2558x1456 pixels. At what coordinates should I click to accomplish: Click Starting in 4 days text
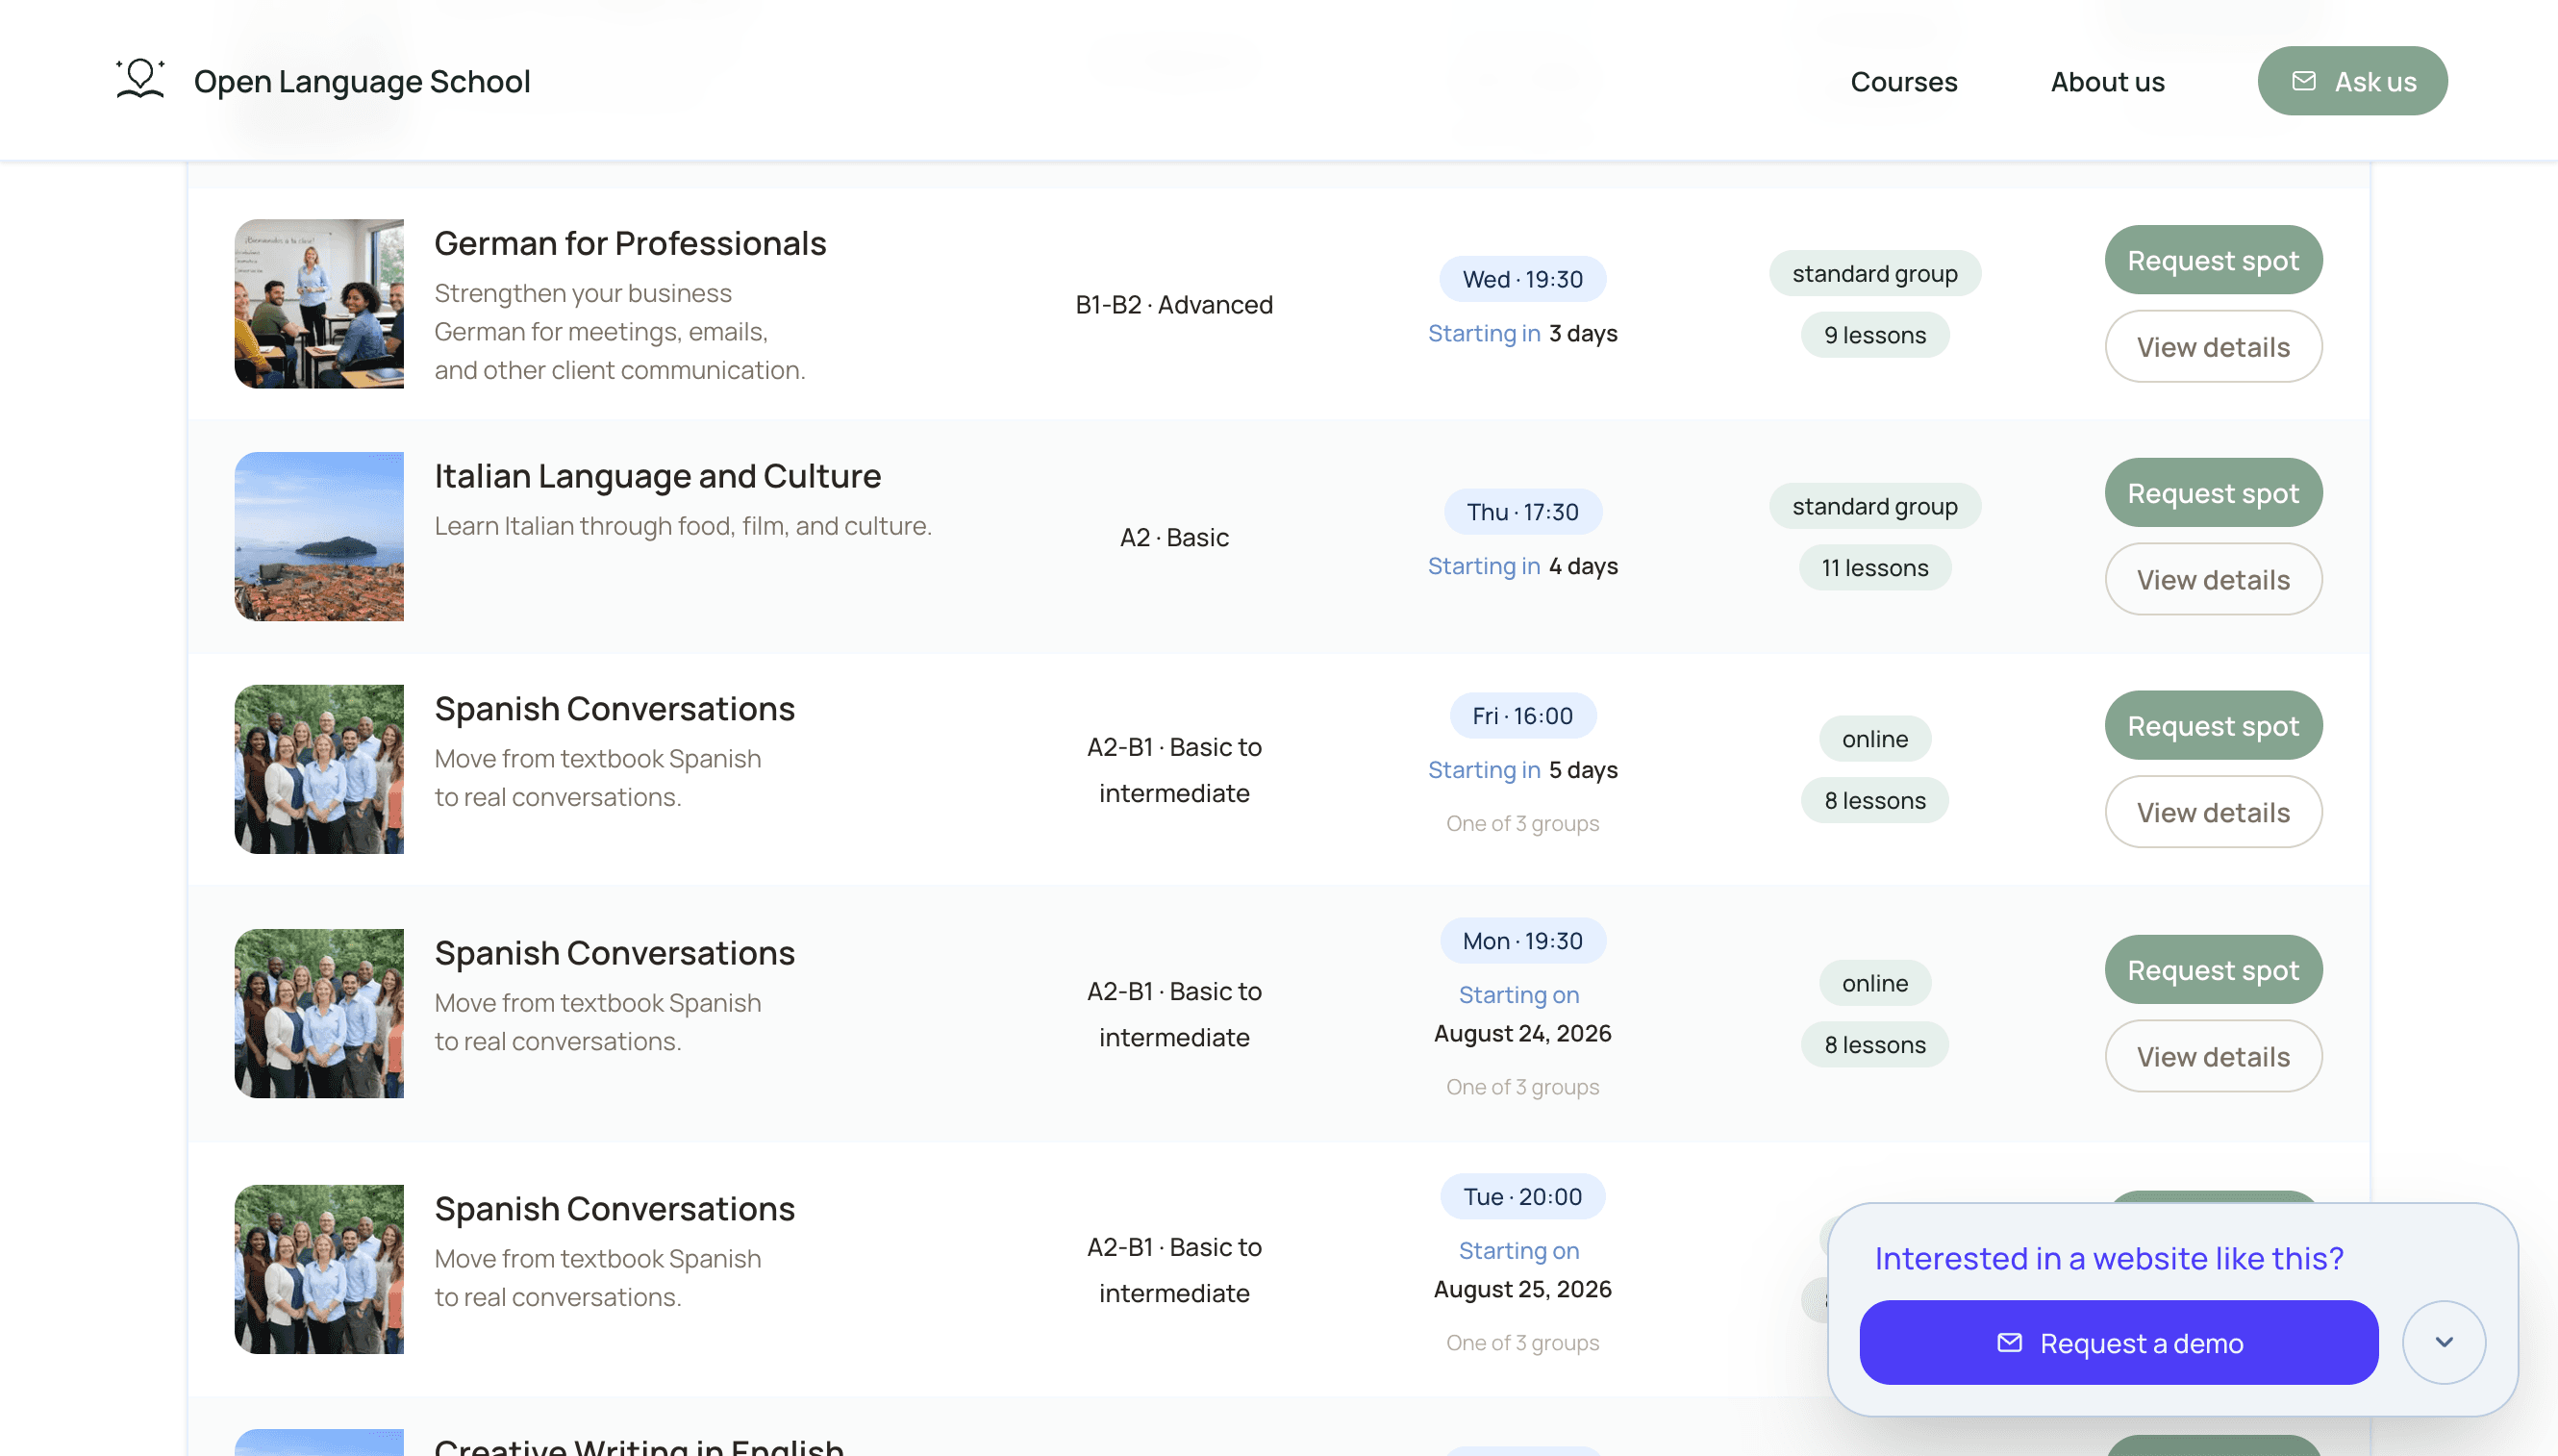point(1522,566)
